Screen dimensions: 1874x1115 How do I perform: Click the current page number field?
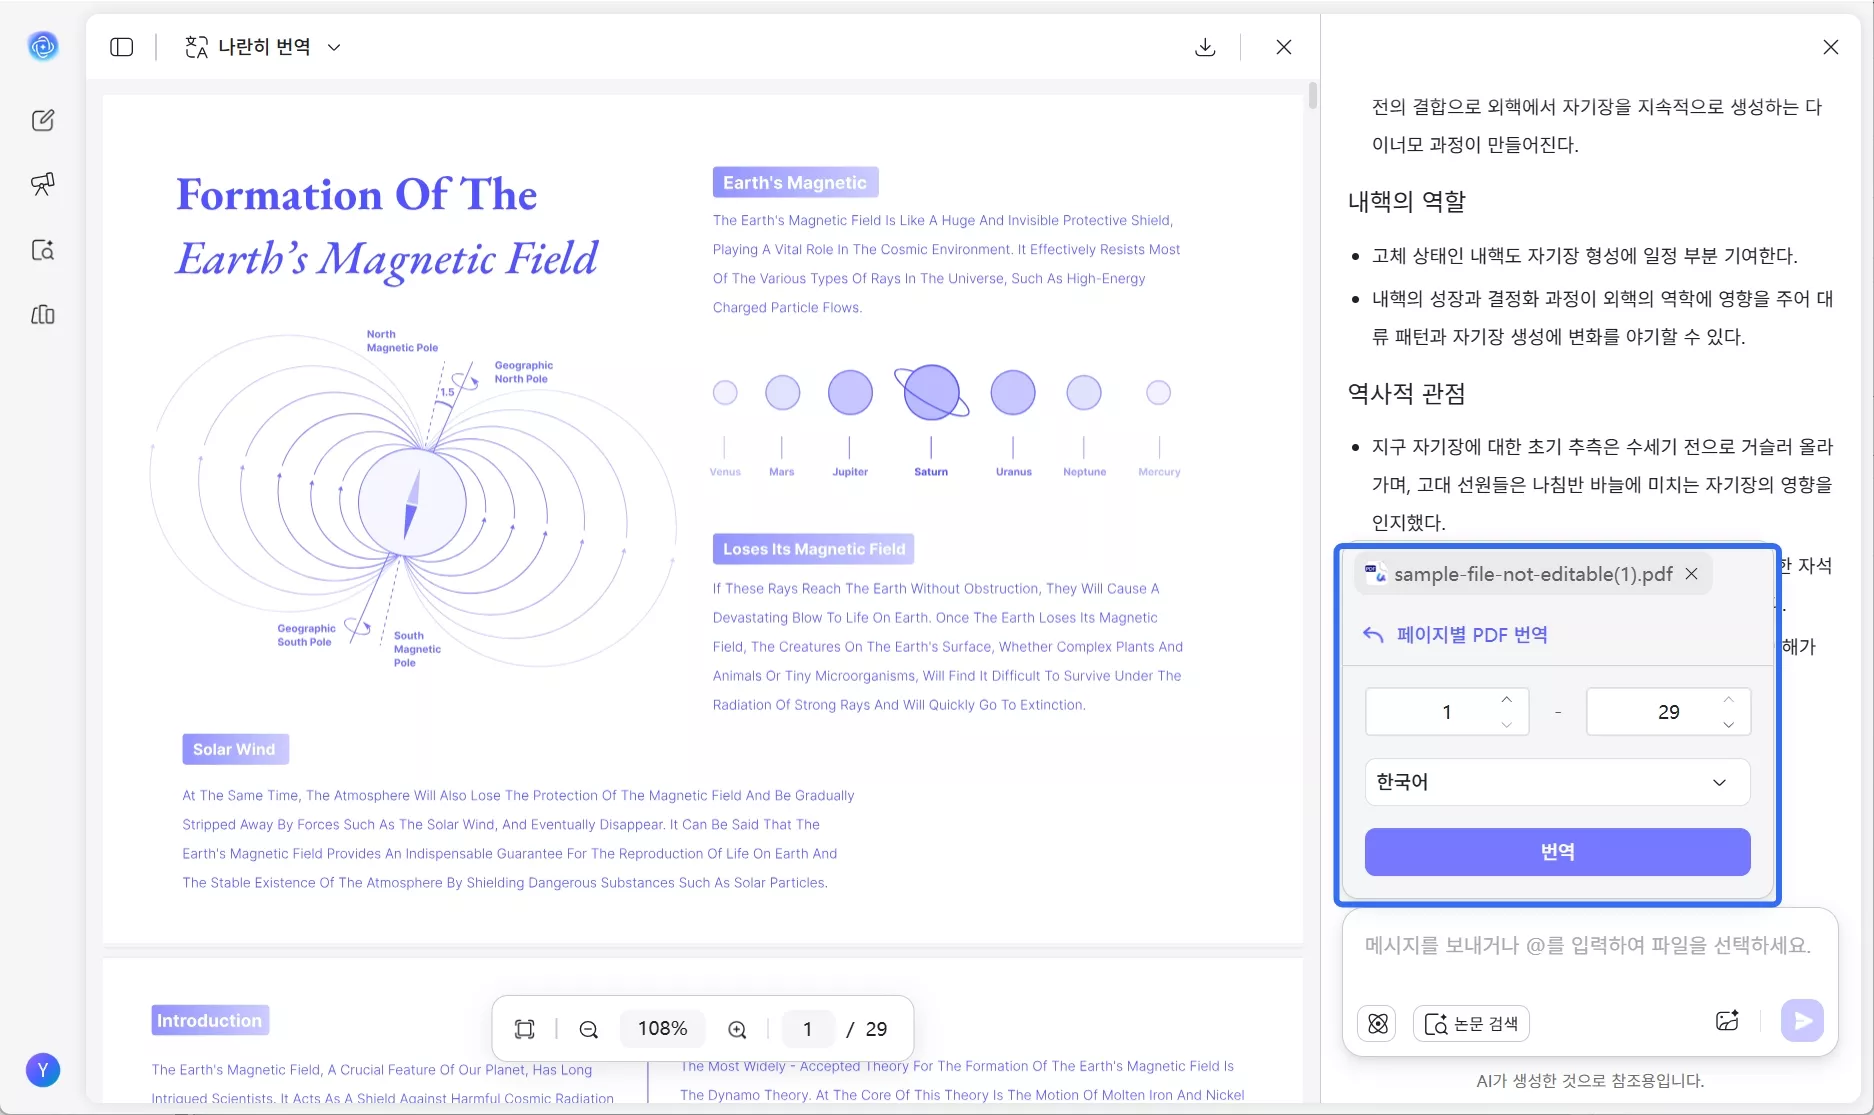coord(807,1029)
